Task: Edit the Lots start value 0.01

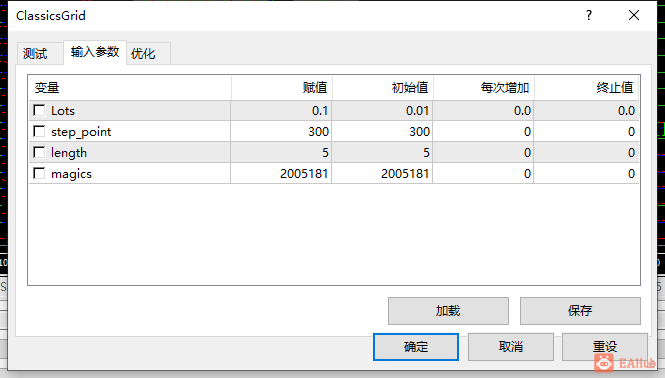Action: 383,111
